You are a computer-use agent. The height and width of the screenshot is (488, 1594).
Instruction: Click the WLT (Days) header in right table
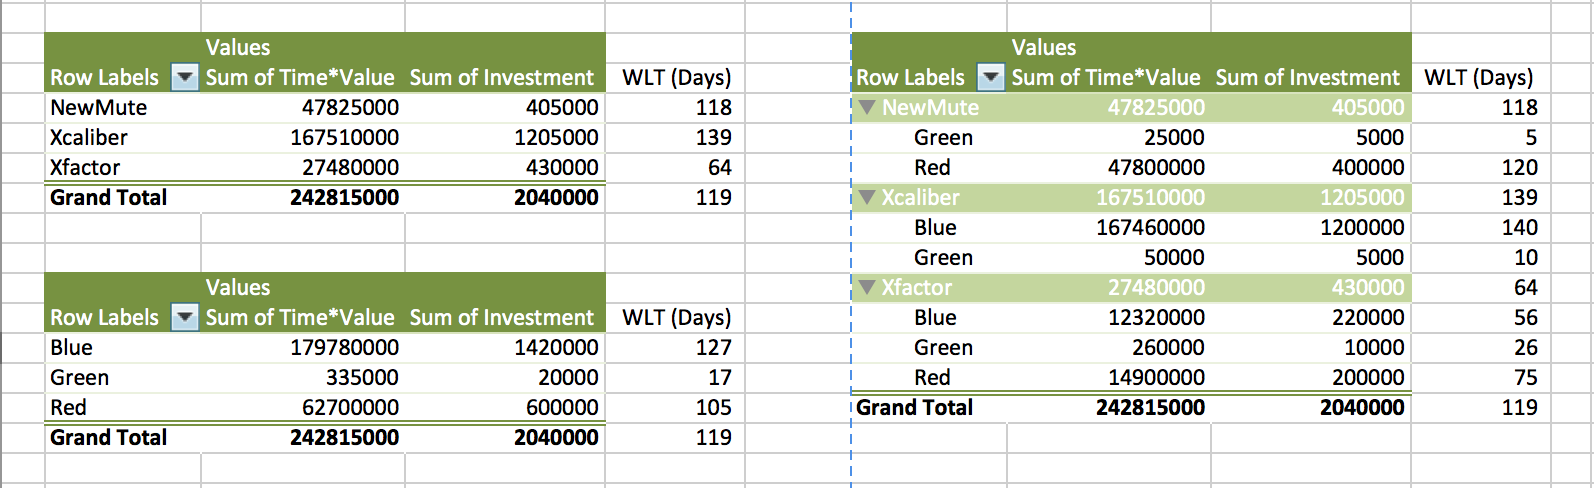click(x=1478, y=77)
